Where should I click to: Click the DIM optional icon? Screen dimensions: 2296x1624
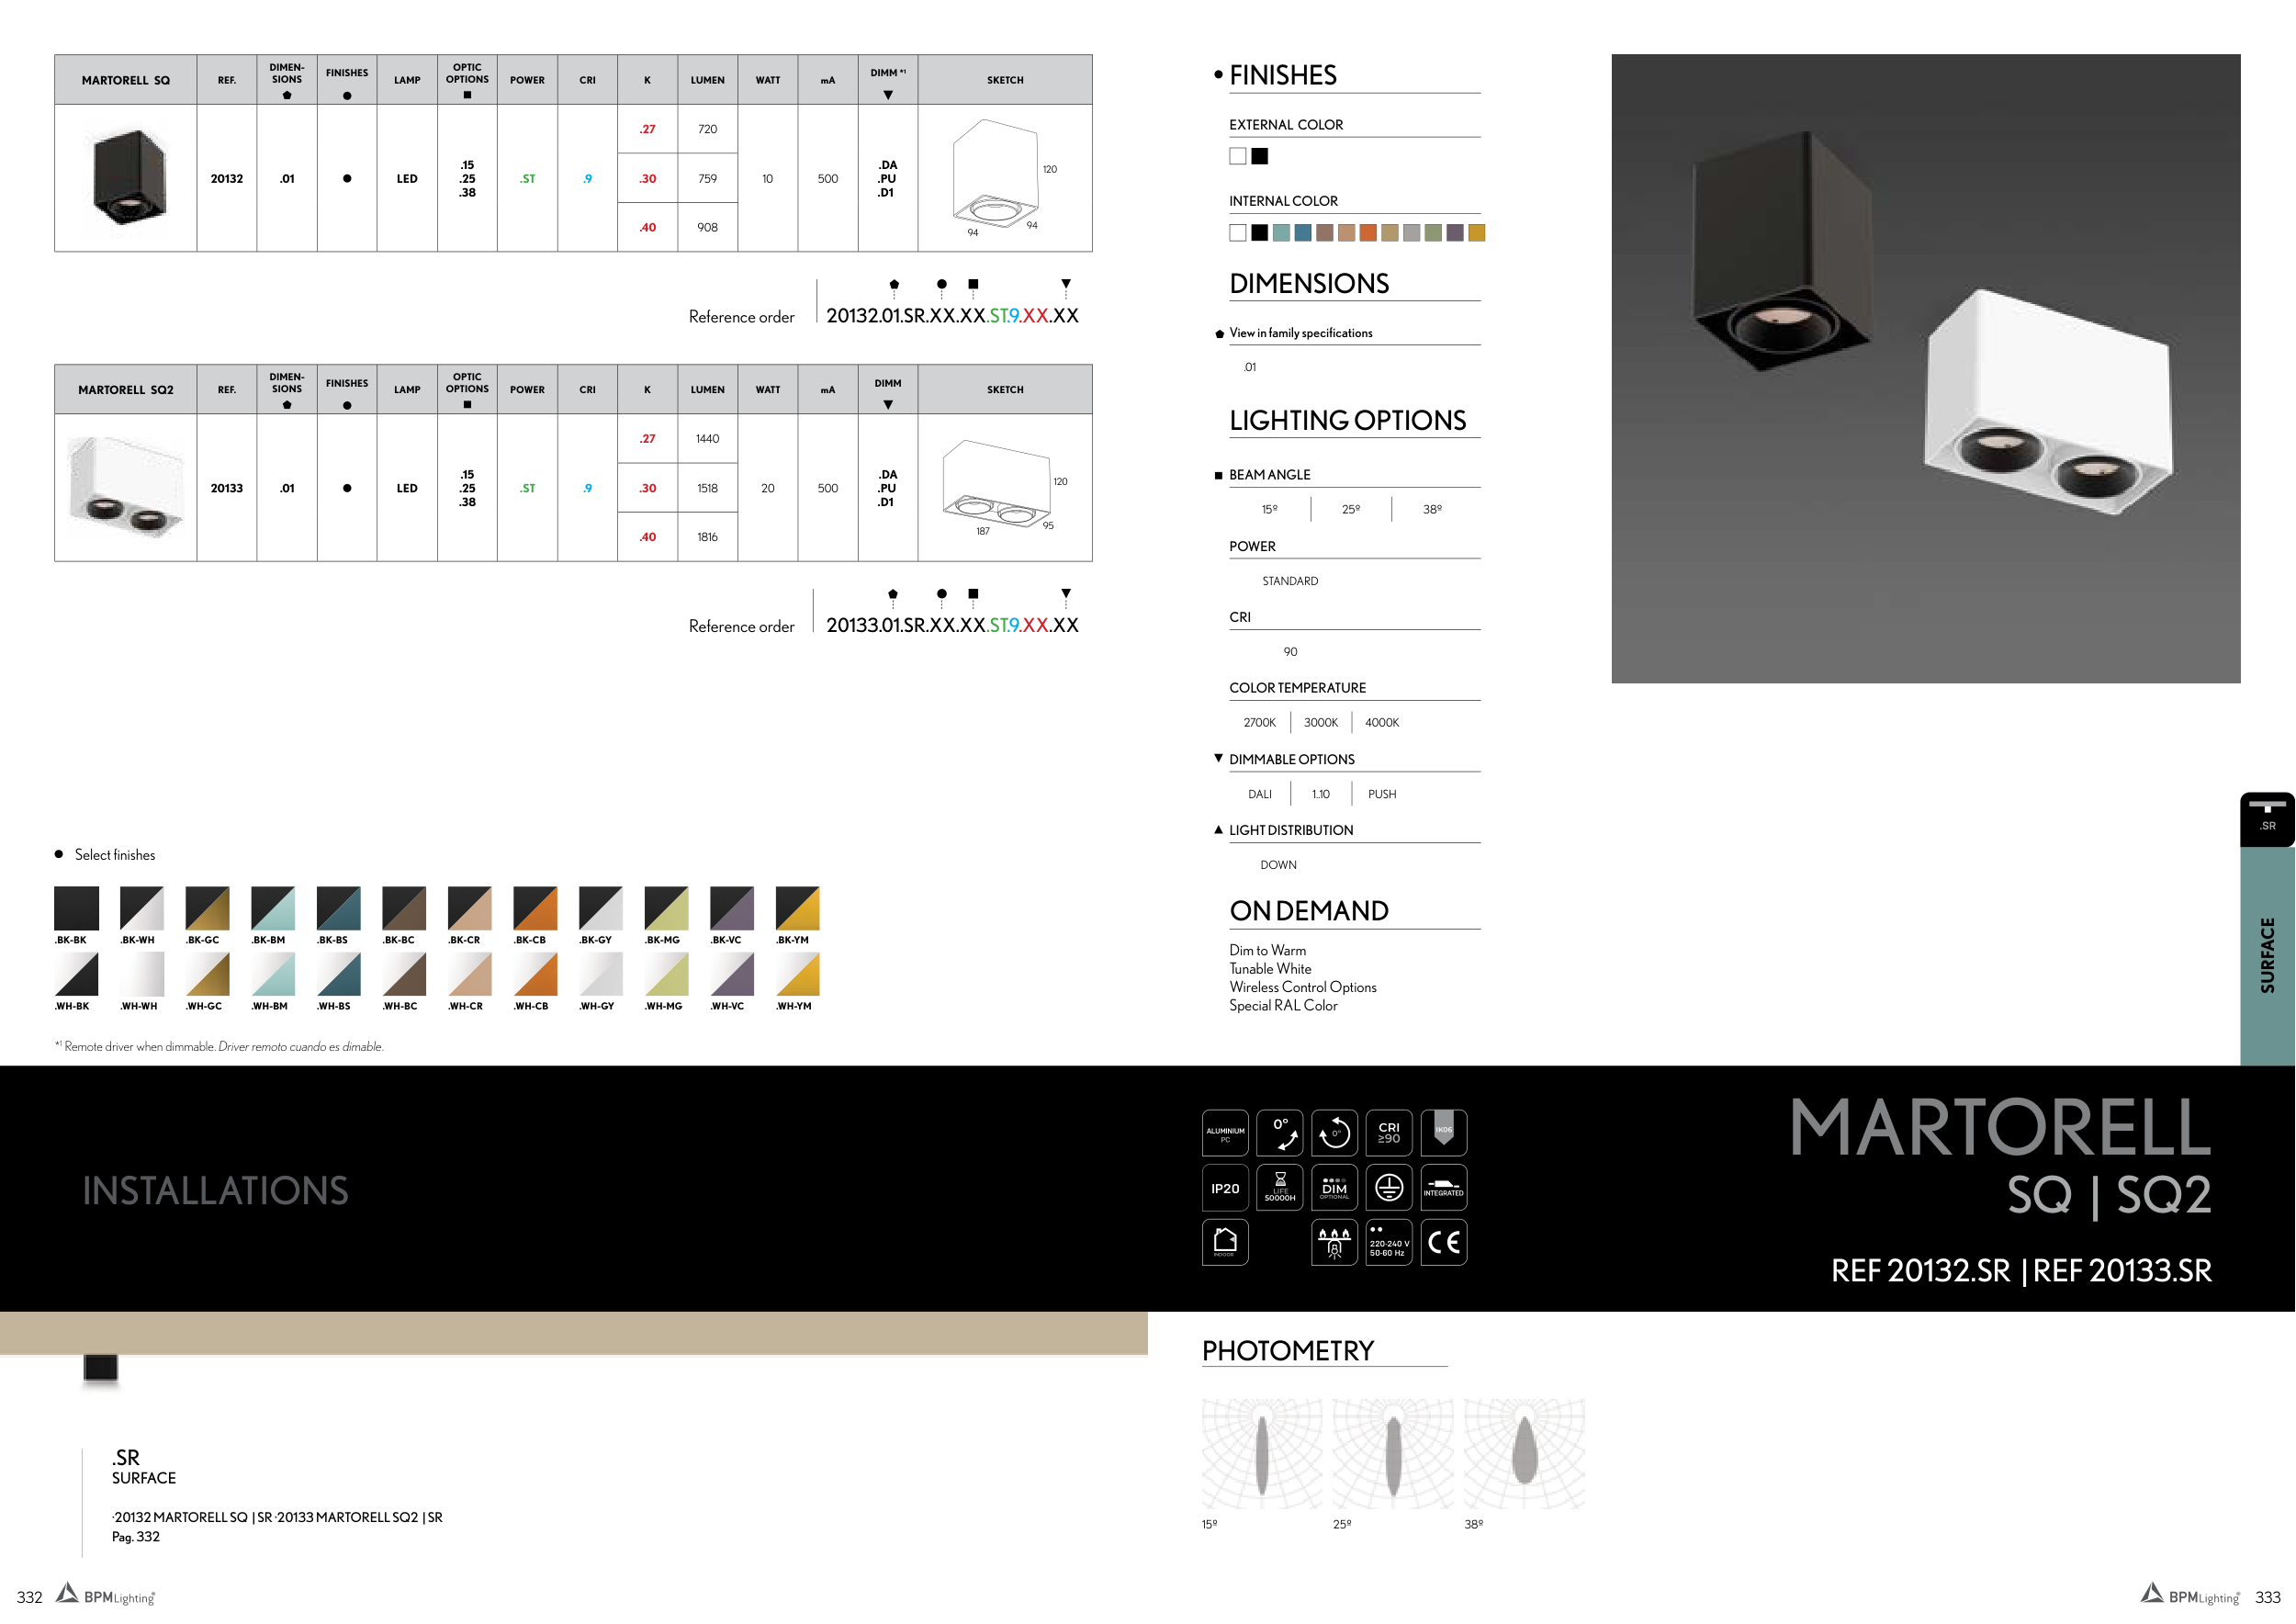click(1334, 1188)
